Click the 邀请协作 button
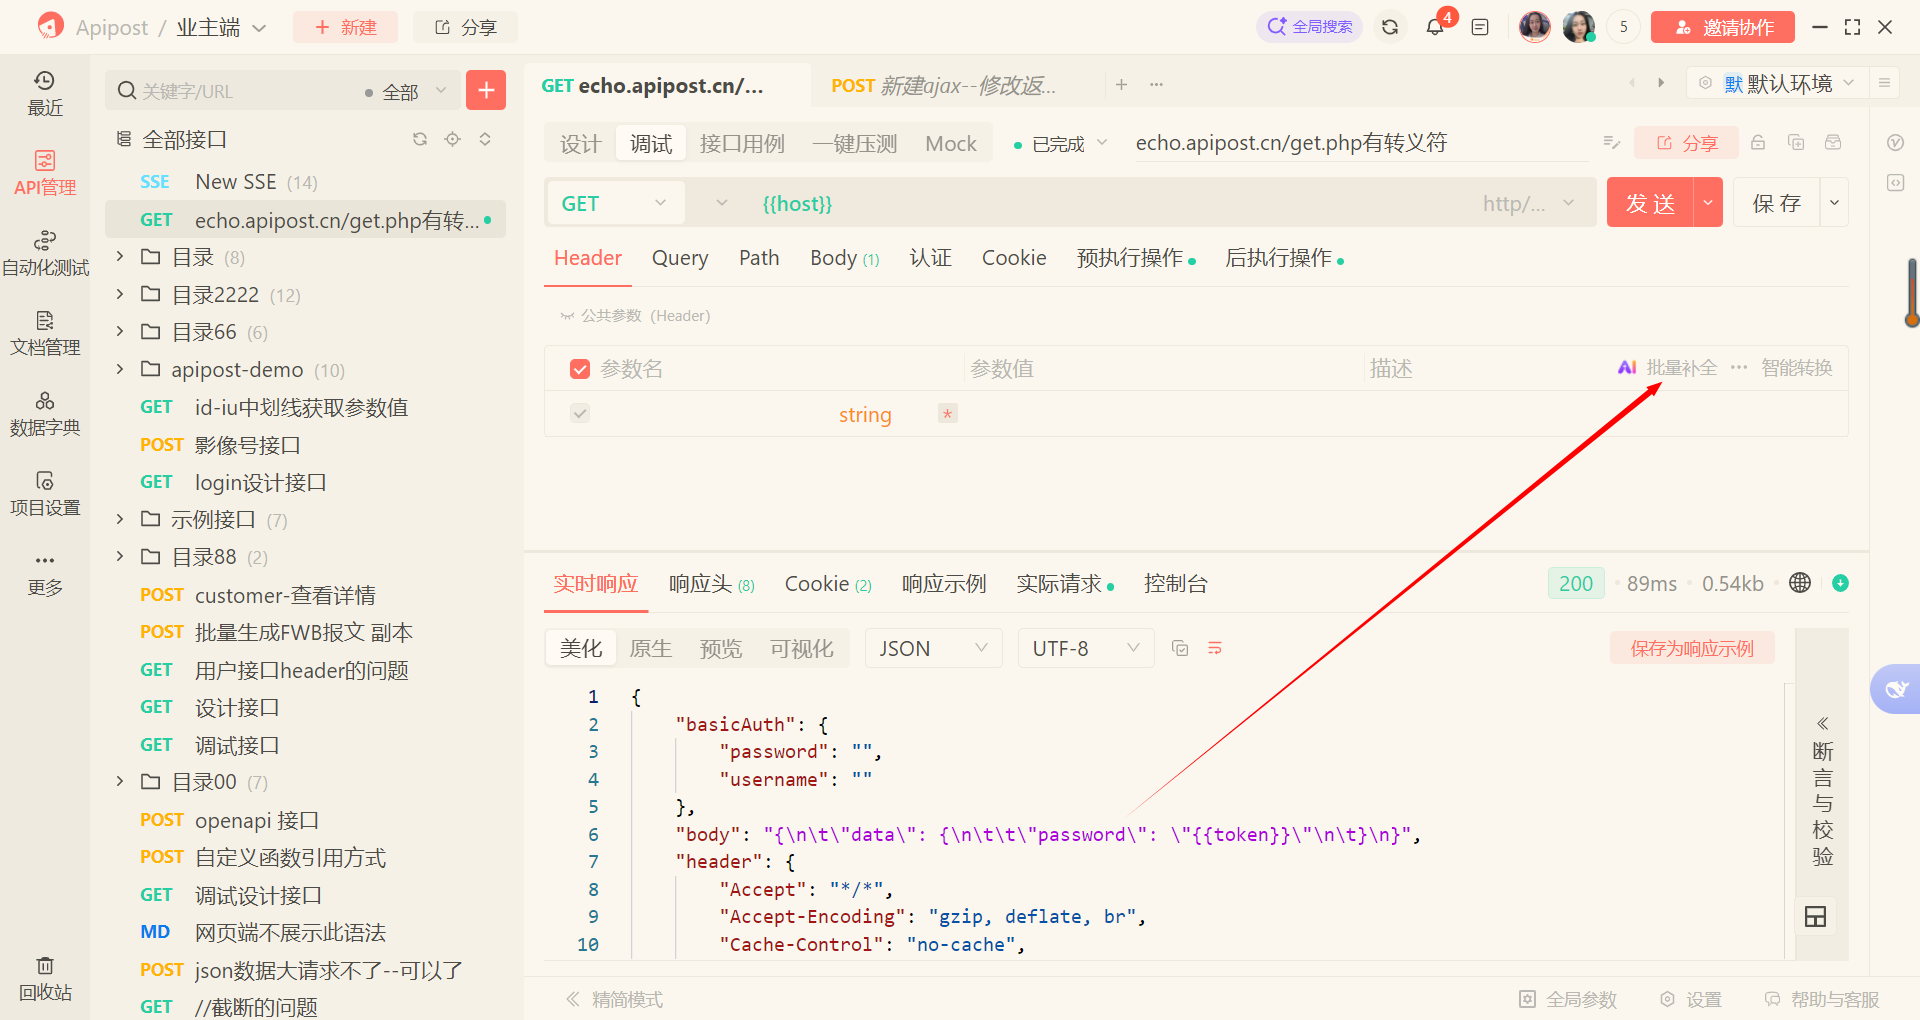This screenshot has height=1020, width=1920. click(1722, 27)
